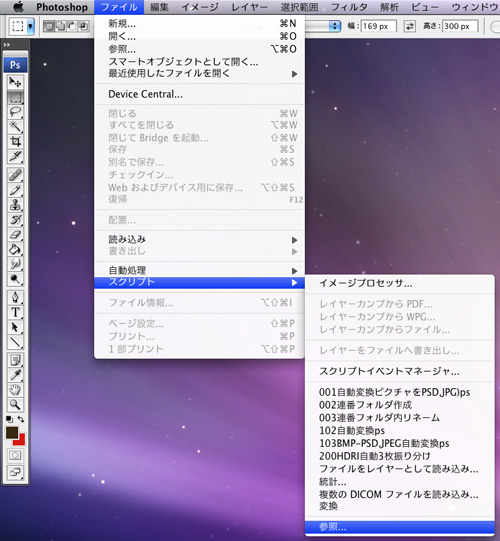Choose 新規... from the file menu
500x541 pixels.
tap(199, 23)
